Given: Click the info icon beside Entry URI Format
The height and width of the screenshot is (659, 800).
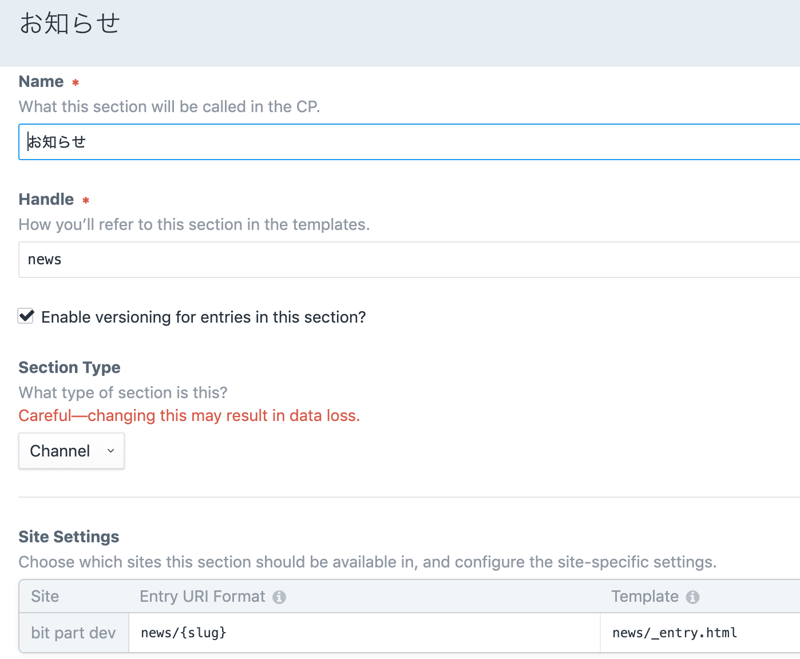Looking at the screenshot, I should point(279,597).
